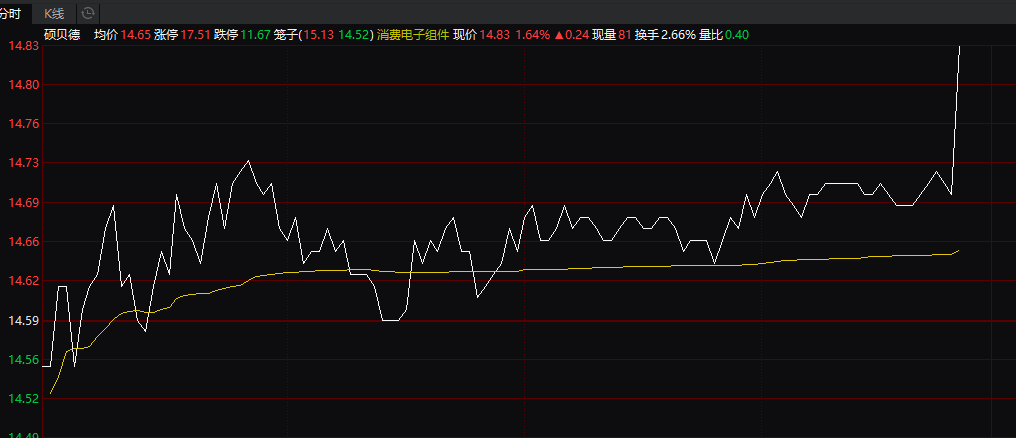Open the 消费电子组件 sector link
The image size is (1016, 438).
[x=413, y=35]
